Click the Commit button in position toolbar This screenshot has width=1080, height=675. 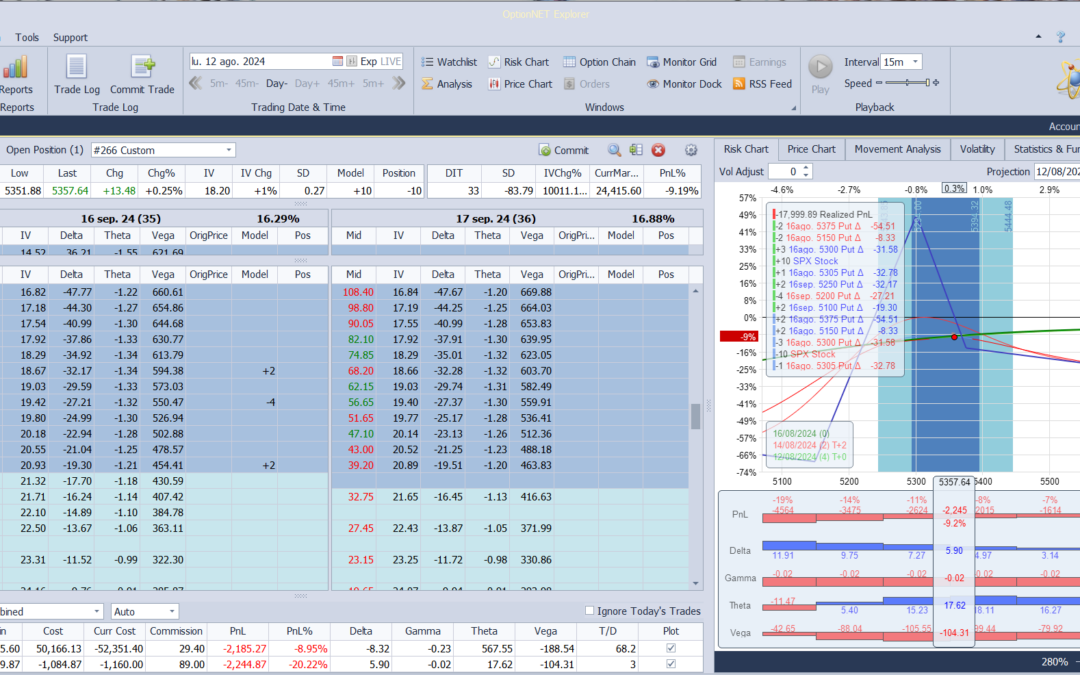click(x=563, y=150)
